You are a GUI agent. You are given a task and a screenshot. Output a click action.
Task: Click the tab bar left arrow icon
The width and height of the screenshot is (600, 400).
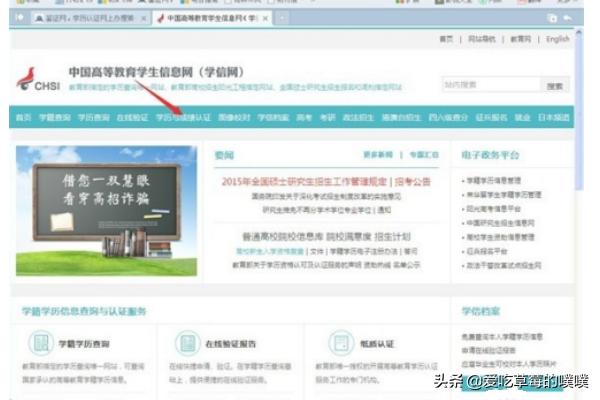[20, 18]
